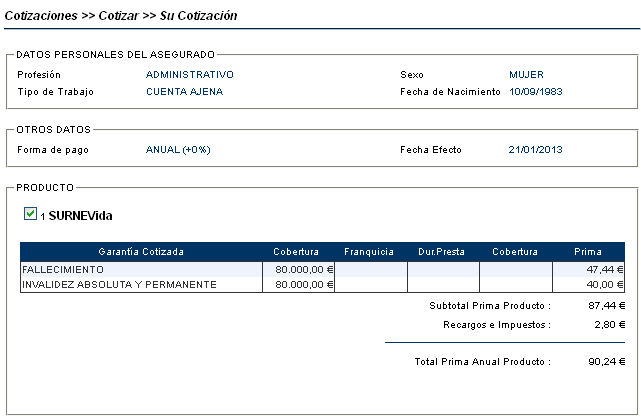This screenshot has width=641, height=420.
Task: Click the birth date 10/09/1983
Action: [536, 92]
